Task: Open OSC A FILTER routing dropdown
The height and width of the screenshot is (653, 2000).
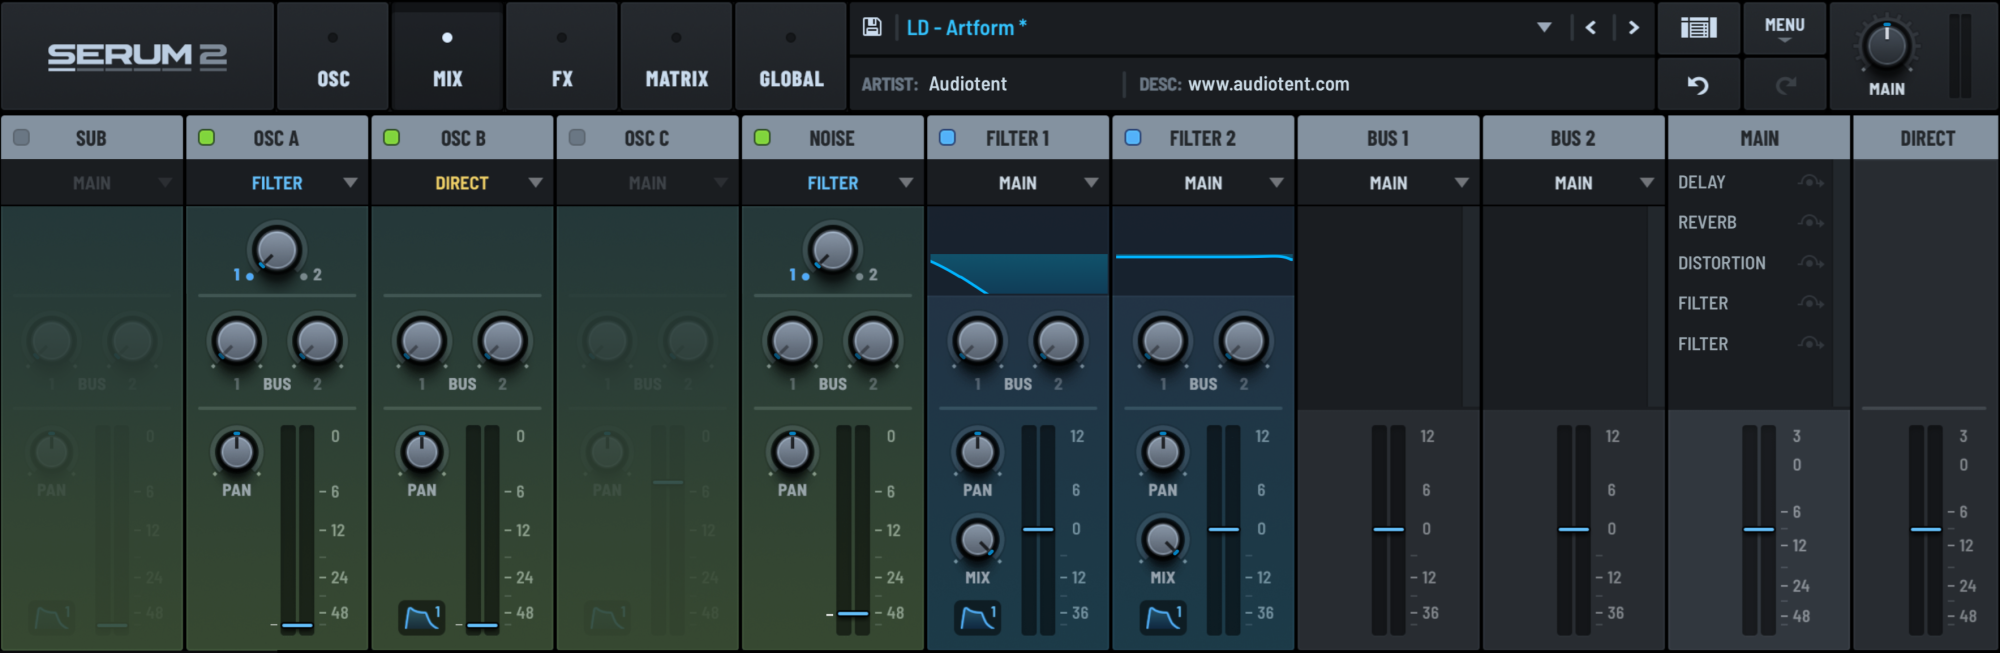Action: pos(277,183)
